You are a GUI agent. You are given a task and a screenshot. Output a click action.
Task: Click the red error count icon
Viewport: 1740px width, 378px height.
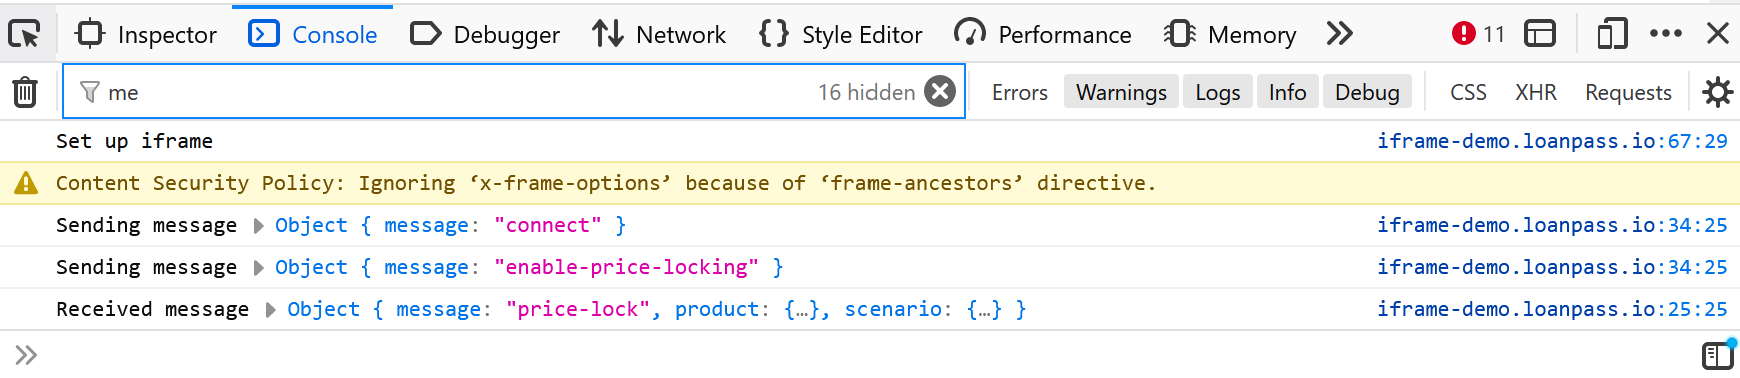pyautogui.click(x=1464, y=34)
